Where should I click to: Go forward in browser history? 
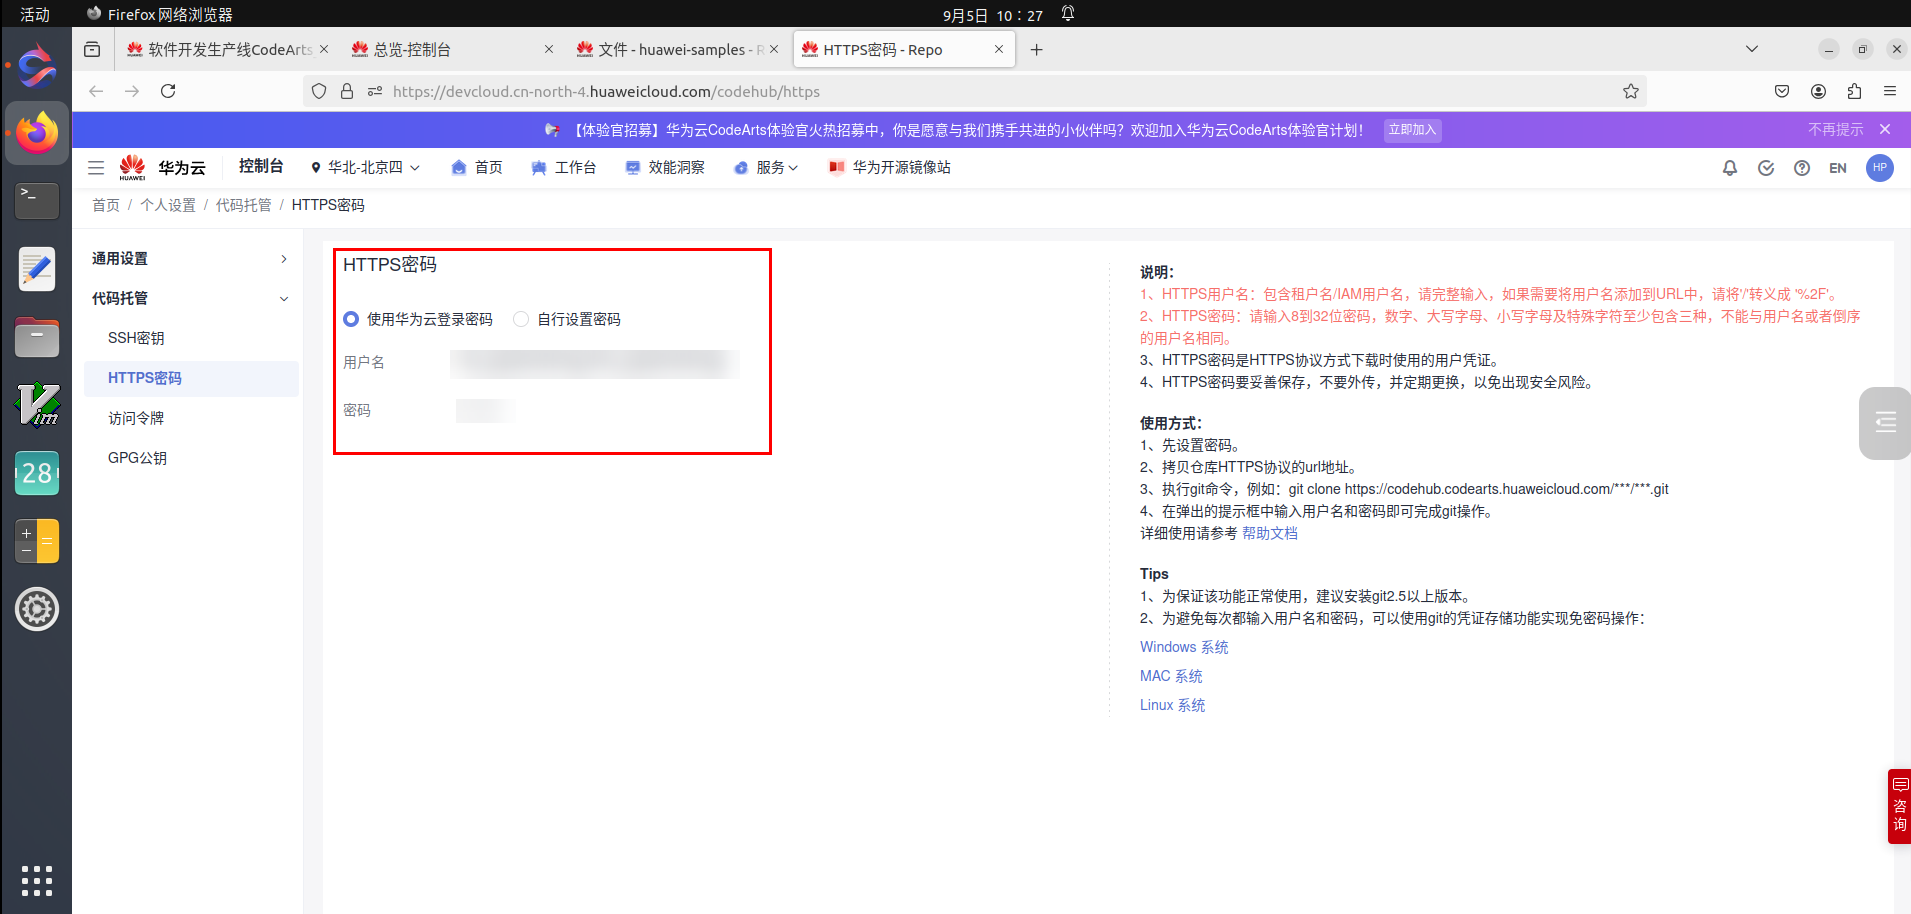pos(132,91)
